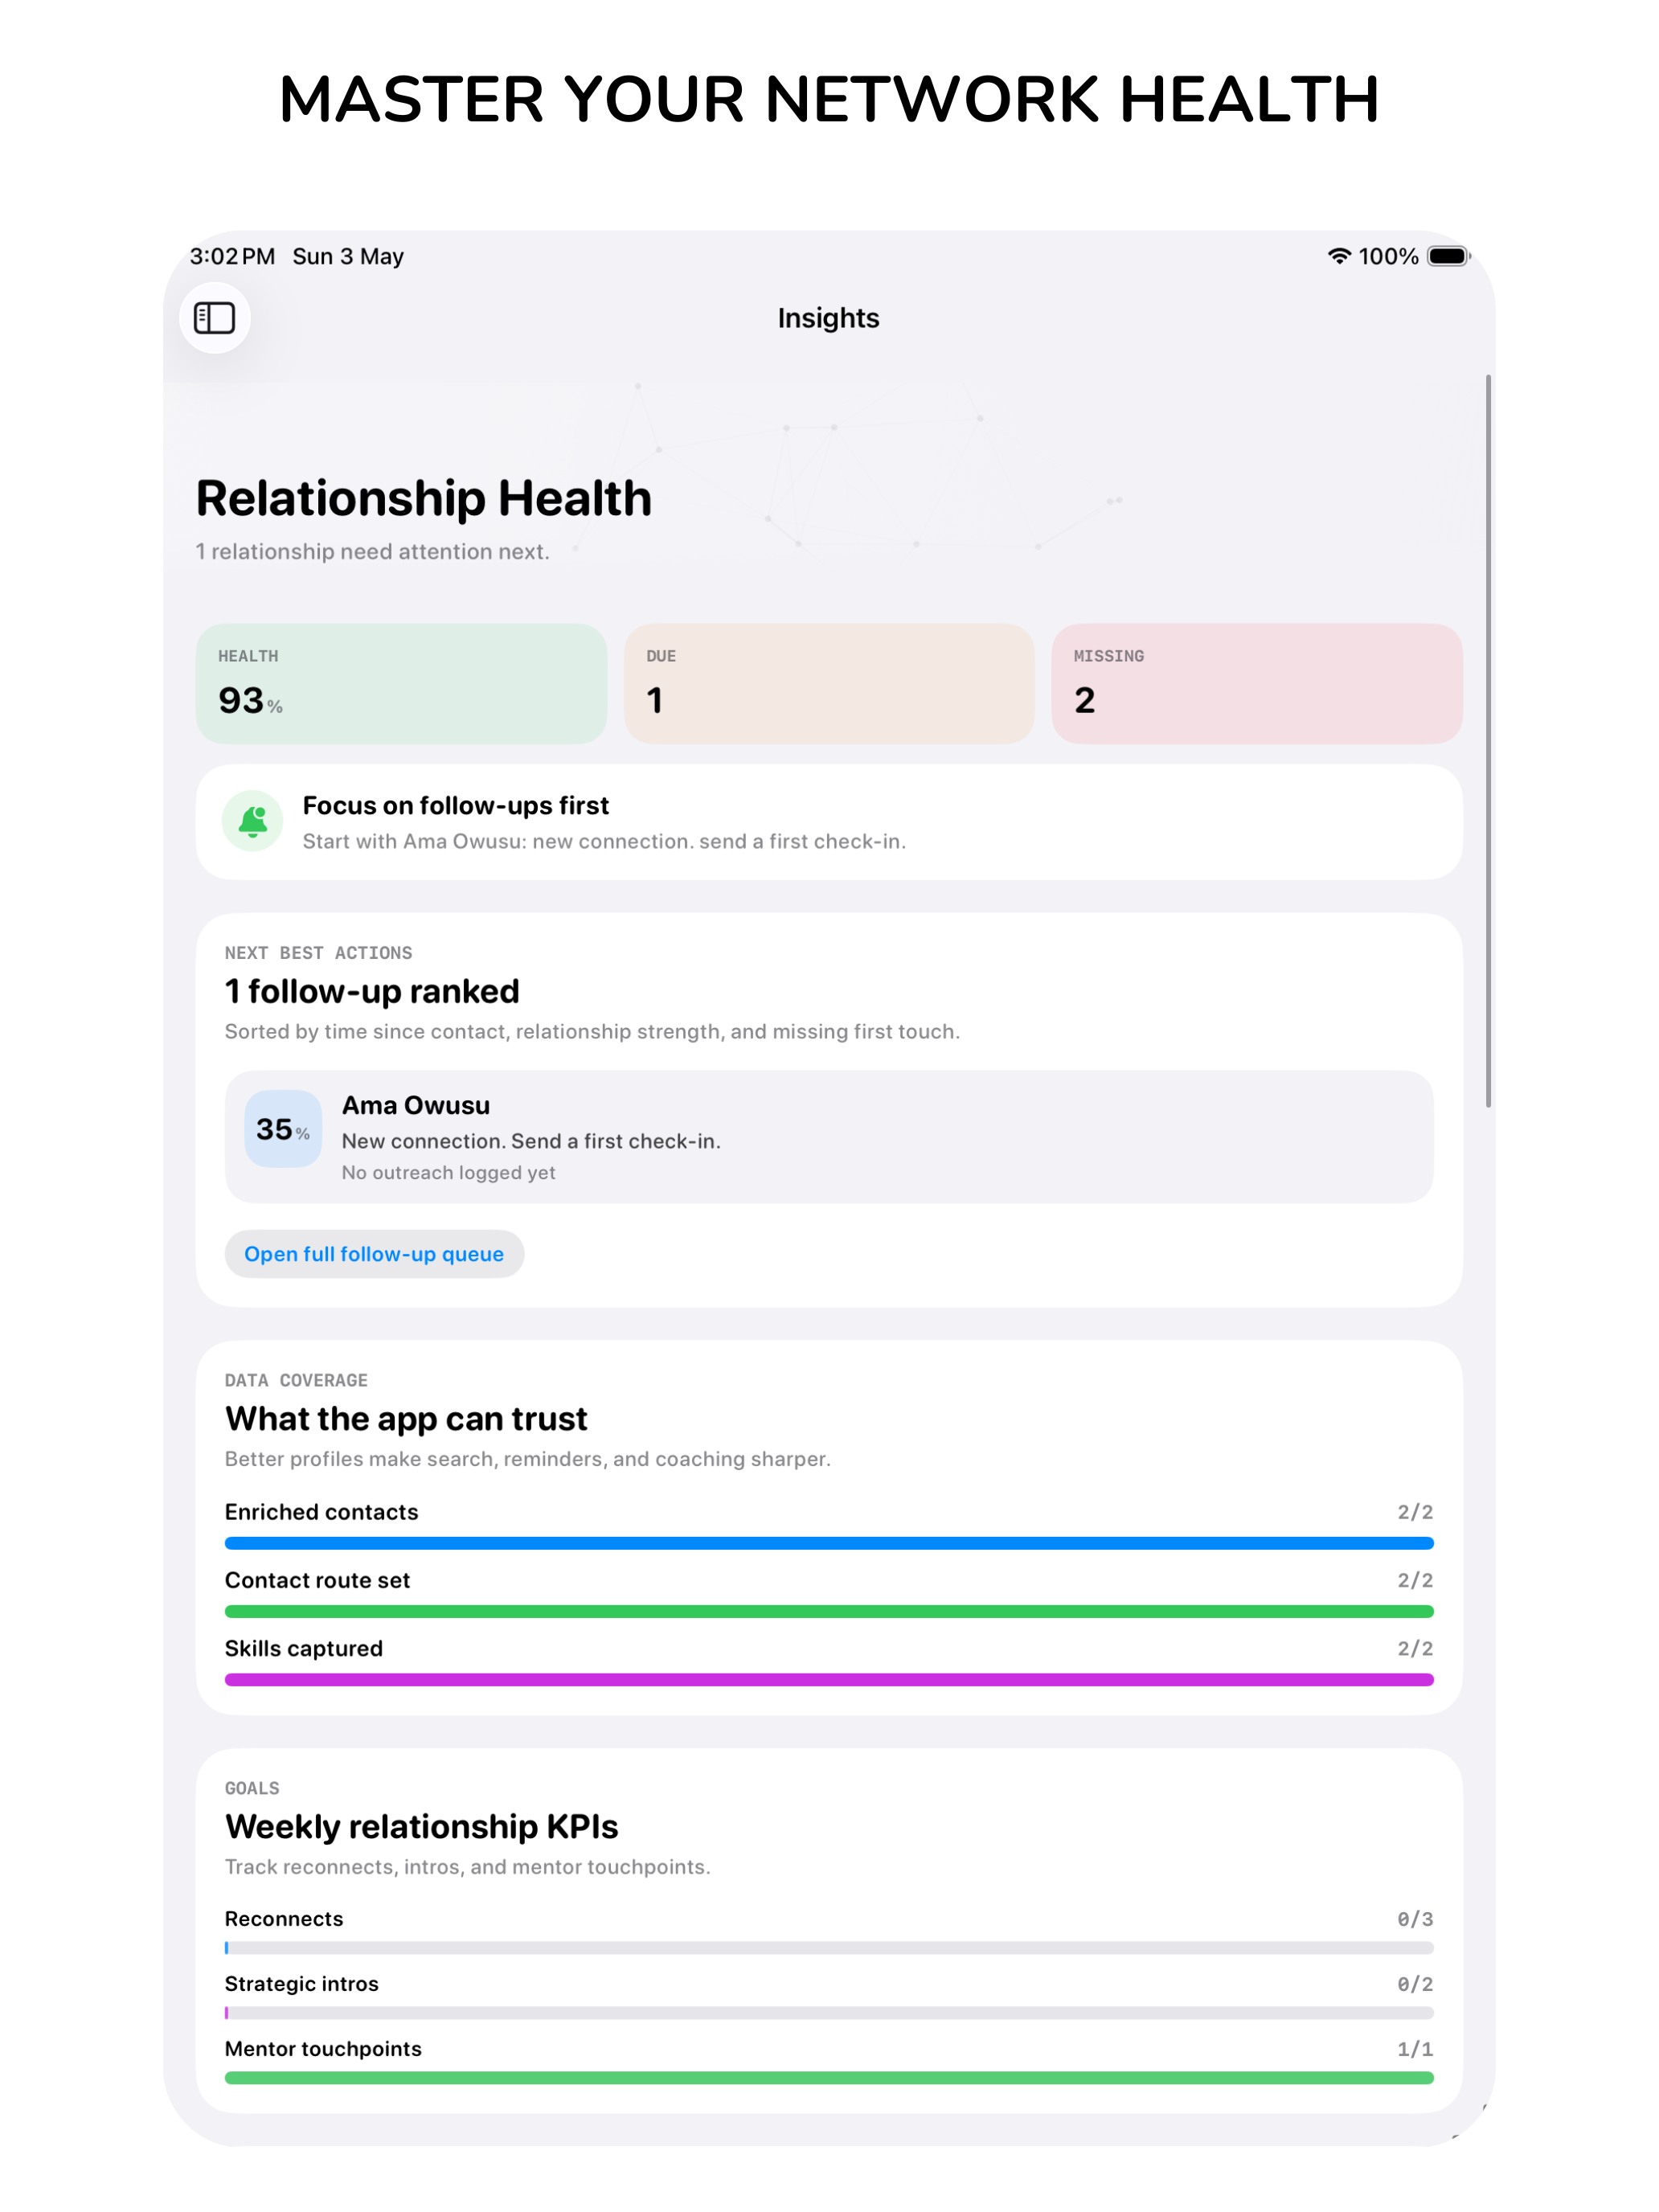Click the 3:02 PM clock
The width and height of the screenshot is (1659, 2212).
(x=232, y=256)
